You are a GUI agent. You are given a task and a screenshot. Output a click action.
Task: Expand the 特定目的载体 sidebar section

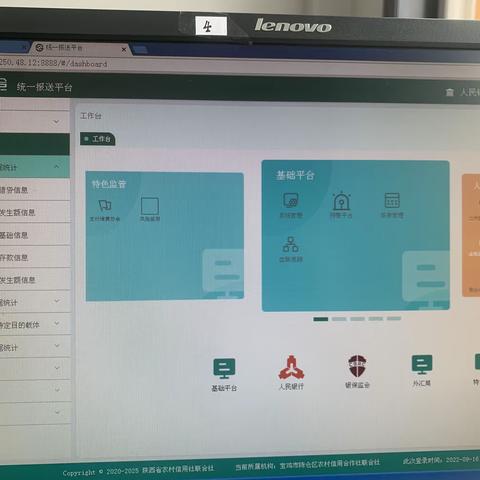pyautogui.click(x=35, y=324)
